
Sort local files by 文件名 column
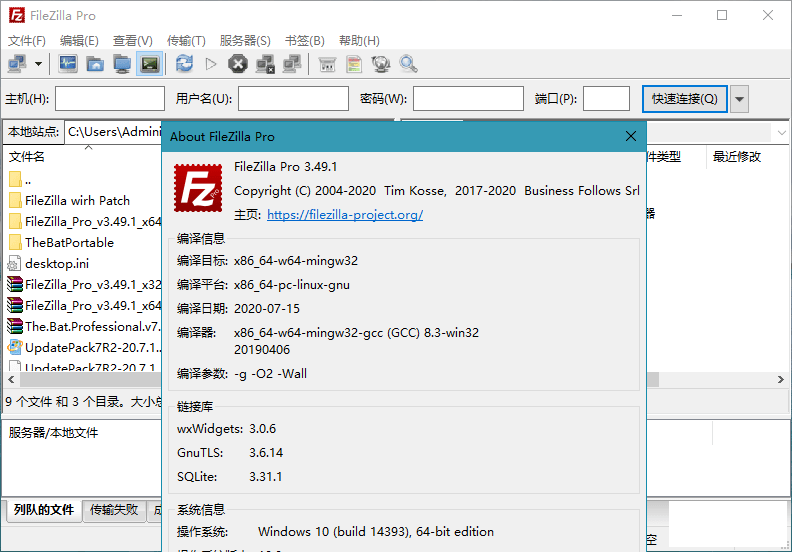[x=26, y=157]
